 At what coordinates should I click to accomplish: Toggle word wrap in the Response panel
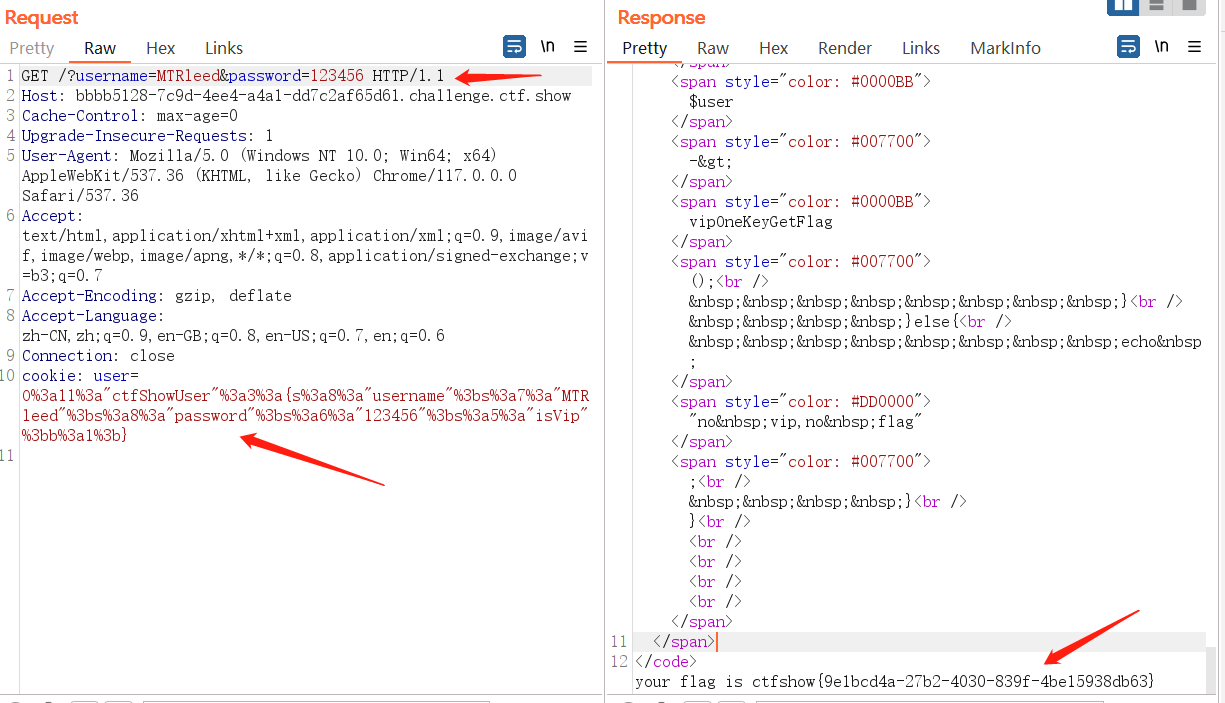point(1128,47)
